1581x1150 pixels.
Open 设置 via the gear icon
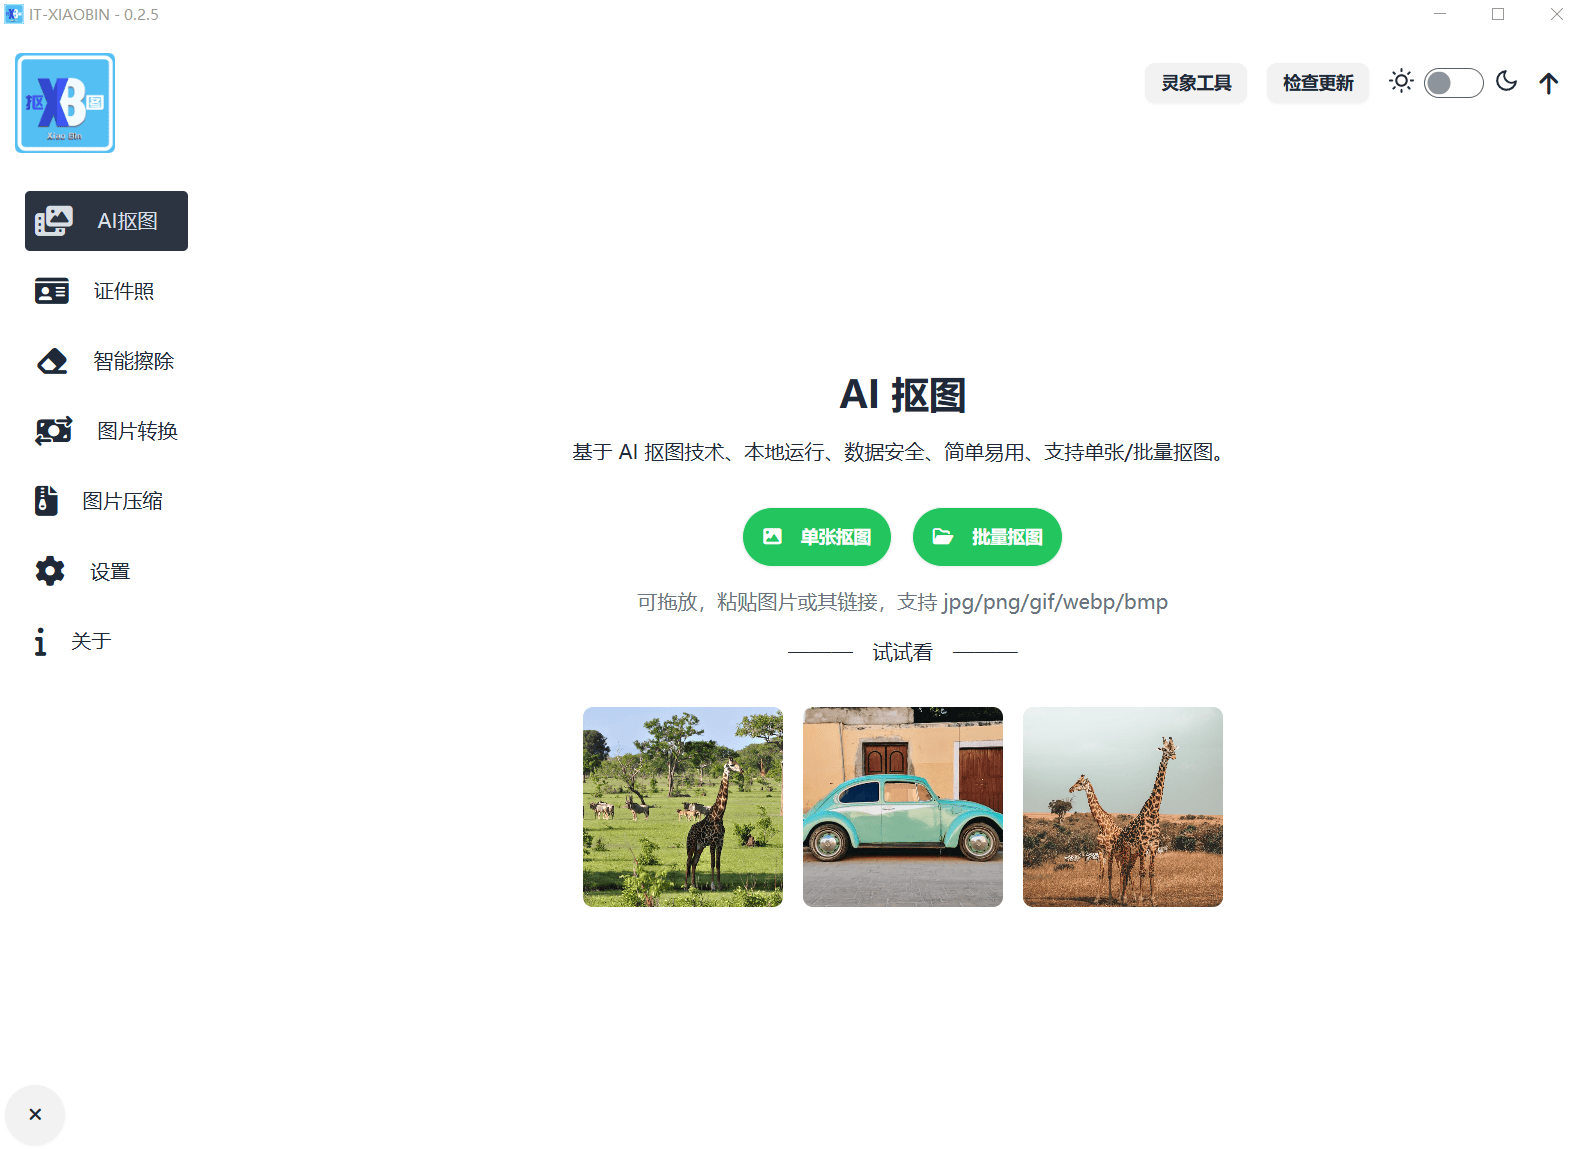[x=50, y=571]
